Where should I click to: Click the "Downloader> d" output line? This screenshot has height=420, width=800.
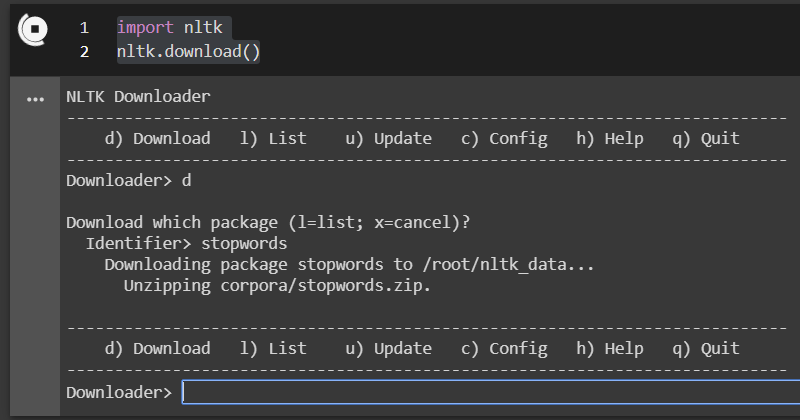pyautogui.click(x=128, y=181)
